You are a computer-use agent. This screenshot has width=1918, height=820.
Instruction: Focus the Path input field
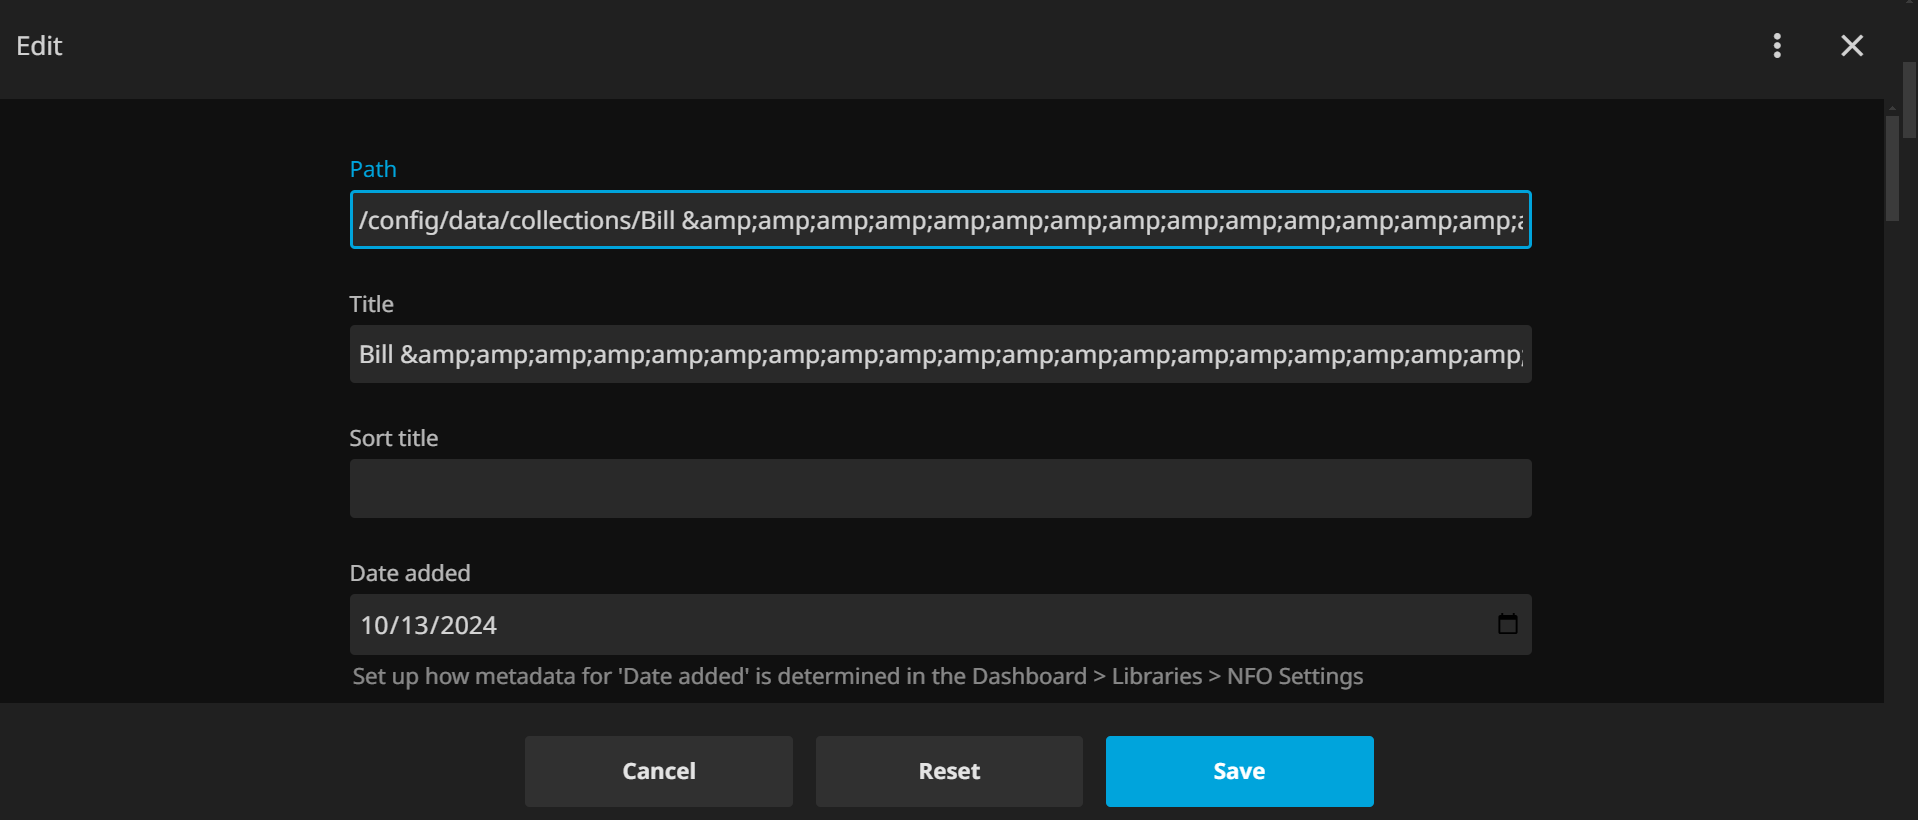[x=939, y=220]
